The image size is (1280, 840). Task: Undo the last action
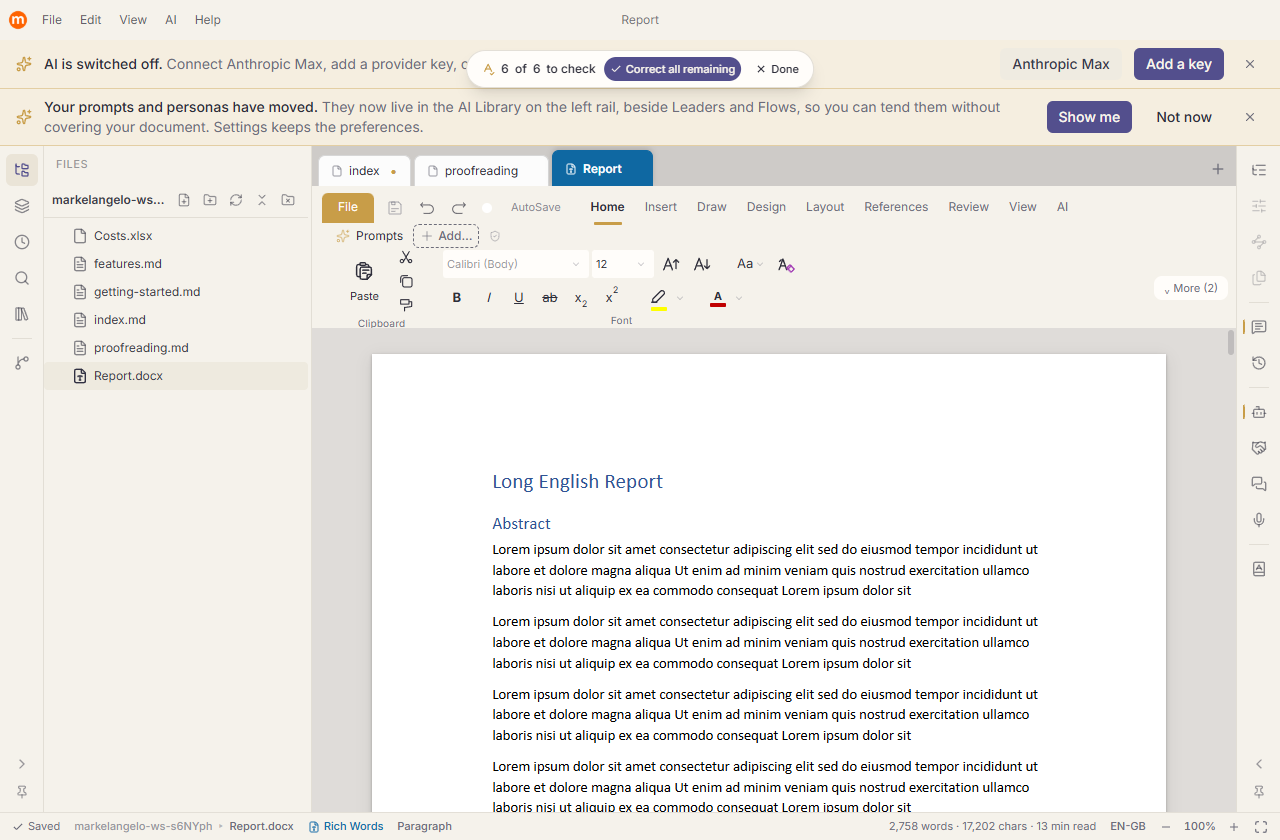click(427, 208)
